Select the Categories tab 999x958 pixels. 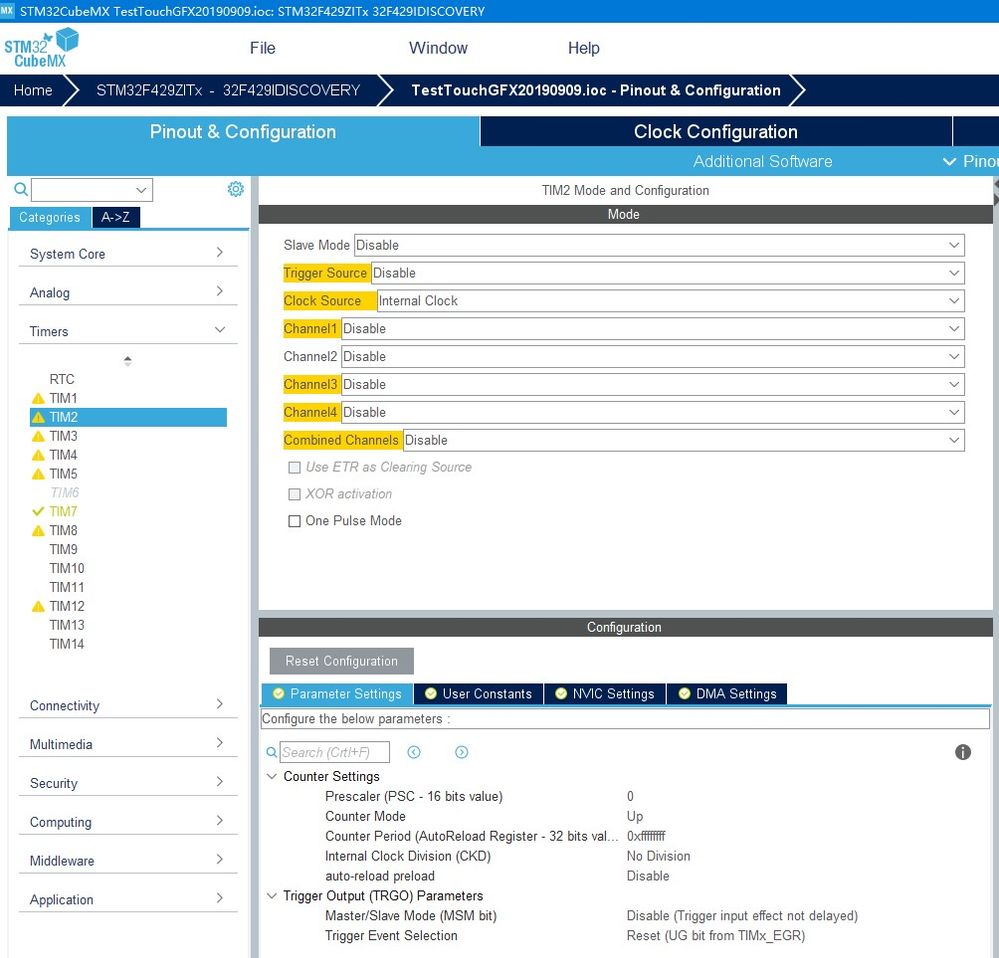pyautogui.click(x=50, y=217)
